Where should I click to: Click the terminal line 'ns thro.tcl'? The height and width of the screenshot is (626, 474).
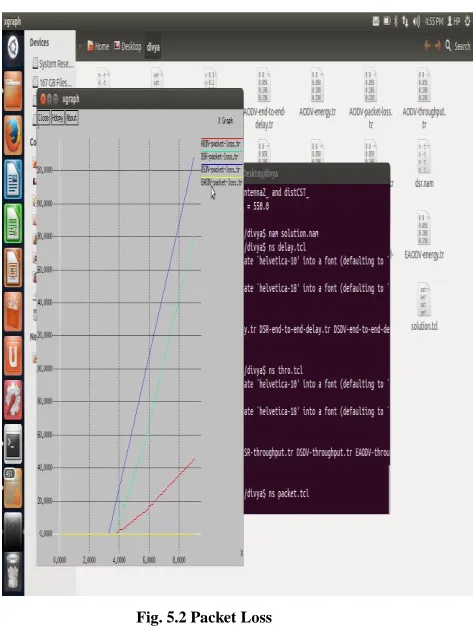274,370
